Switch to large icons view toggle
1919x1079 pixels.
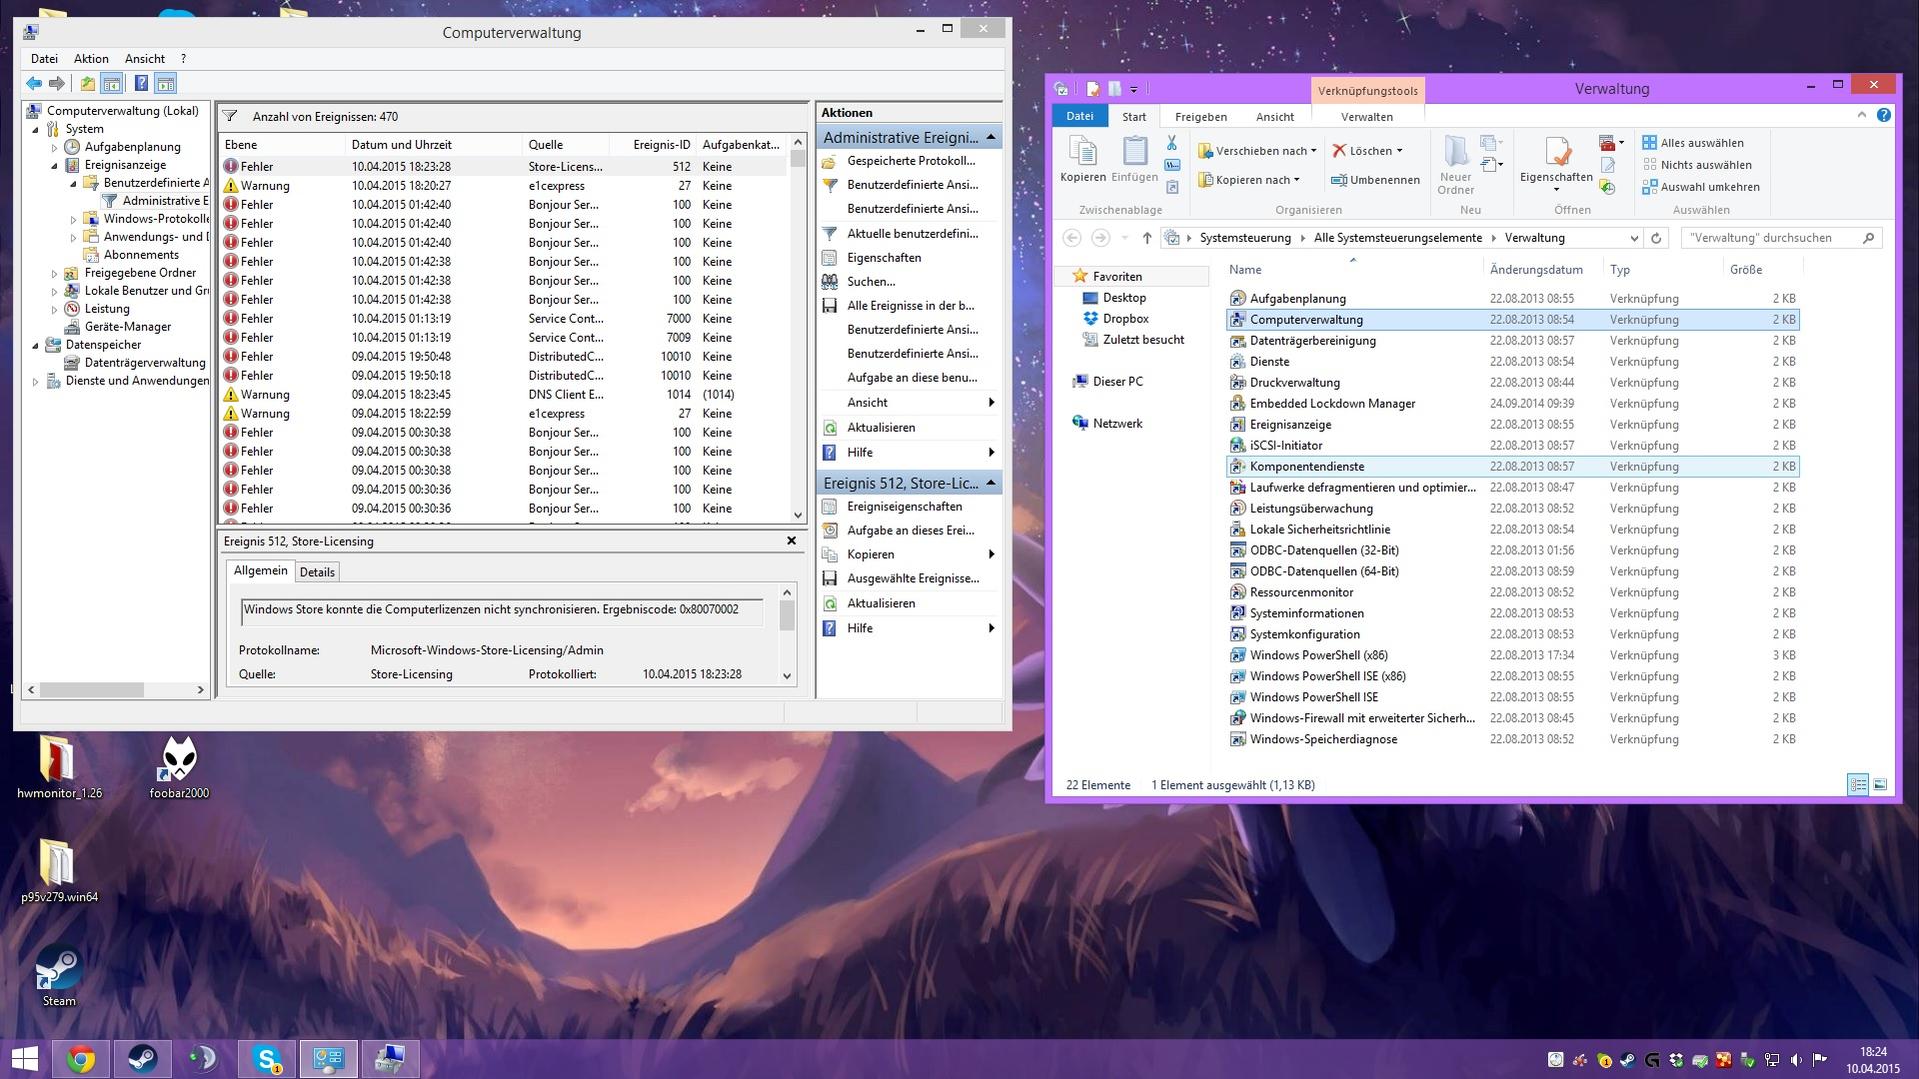pos(1880,785)
